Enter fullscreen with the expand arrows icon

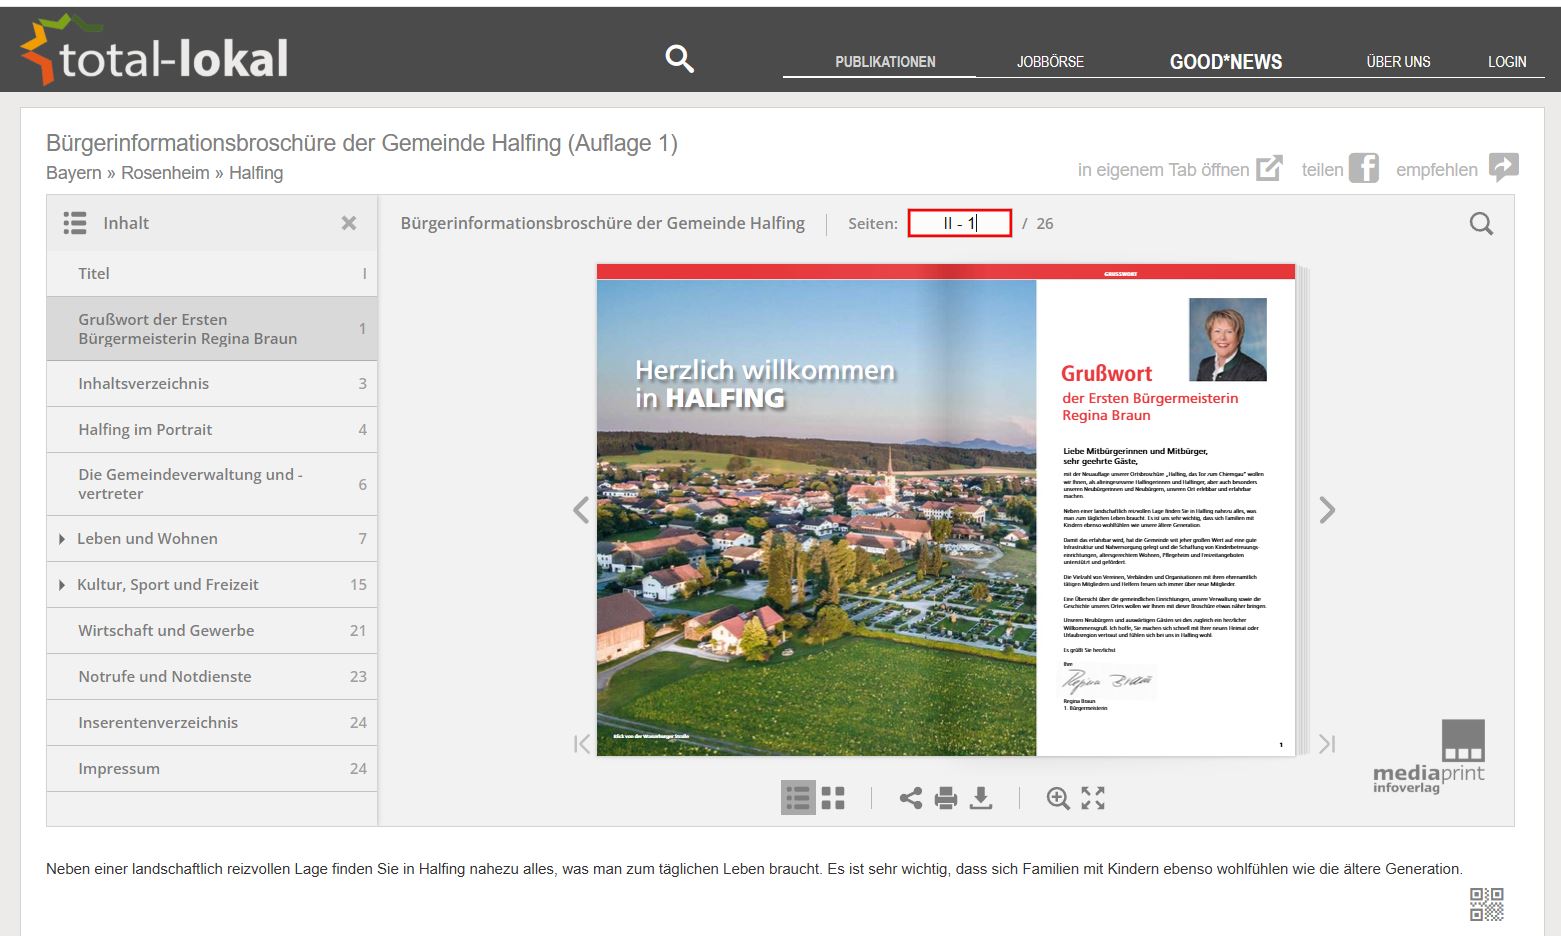tap(1093, 798)
